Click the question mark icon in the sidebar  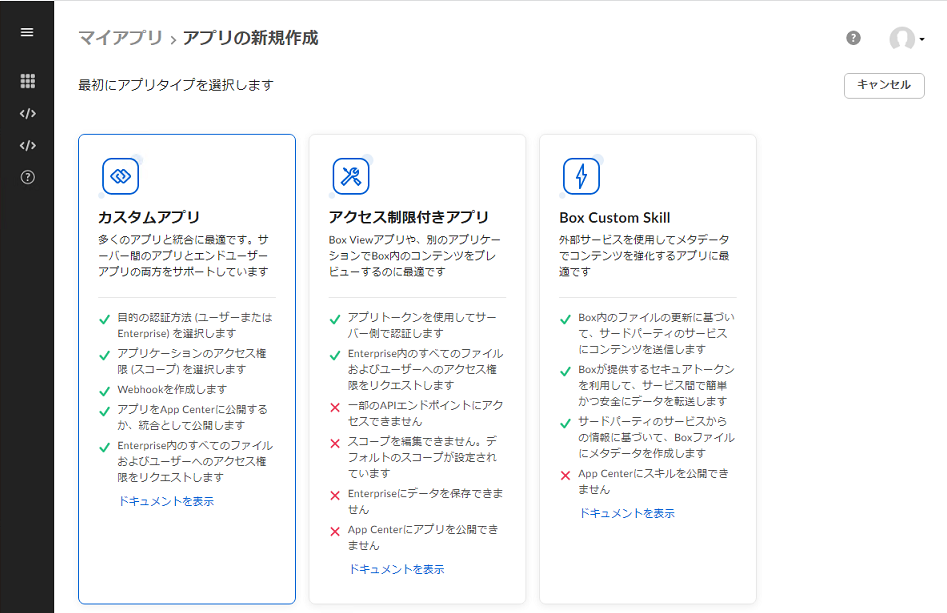[27, 178]
